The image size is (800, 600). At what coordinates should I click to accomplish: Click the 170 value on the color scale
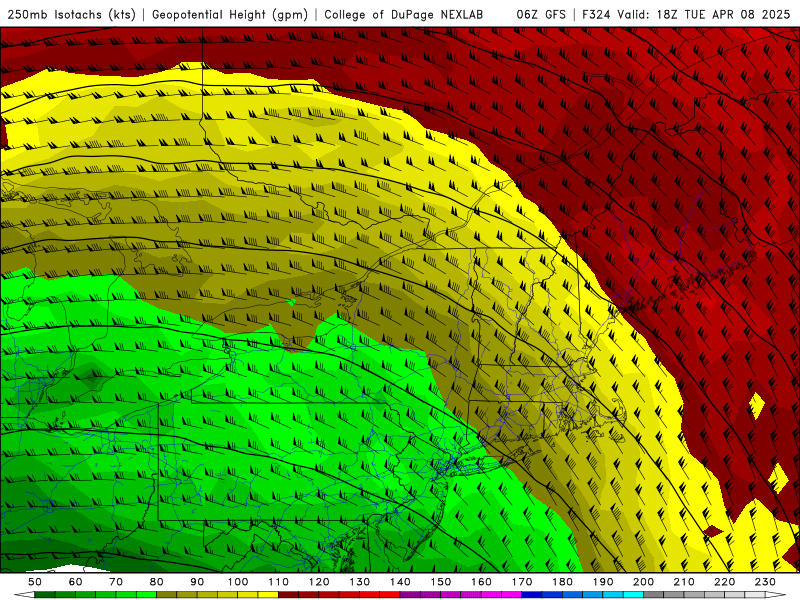(522, 582)
